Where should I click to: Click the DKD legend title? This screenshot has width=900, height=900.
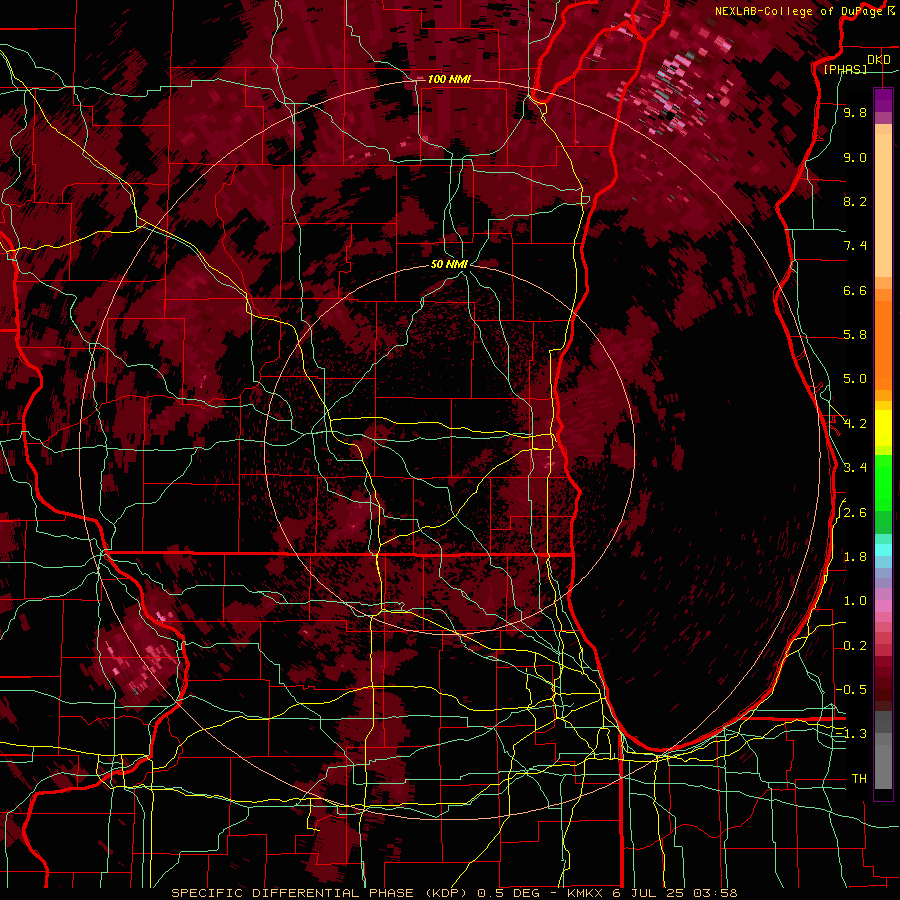(x=878, y=60)
